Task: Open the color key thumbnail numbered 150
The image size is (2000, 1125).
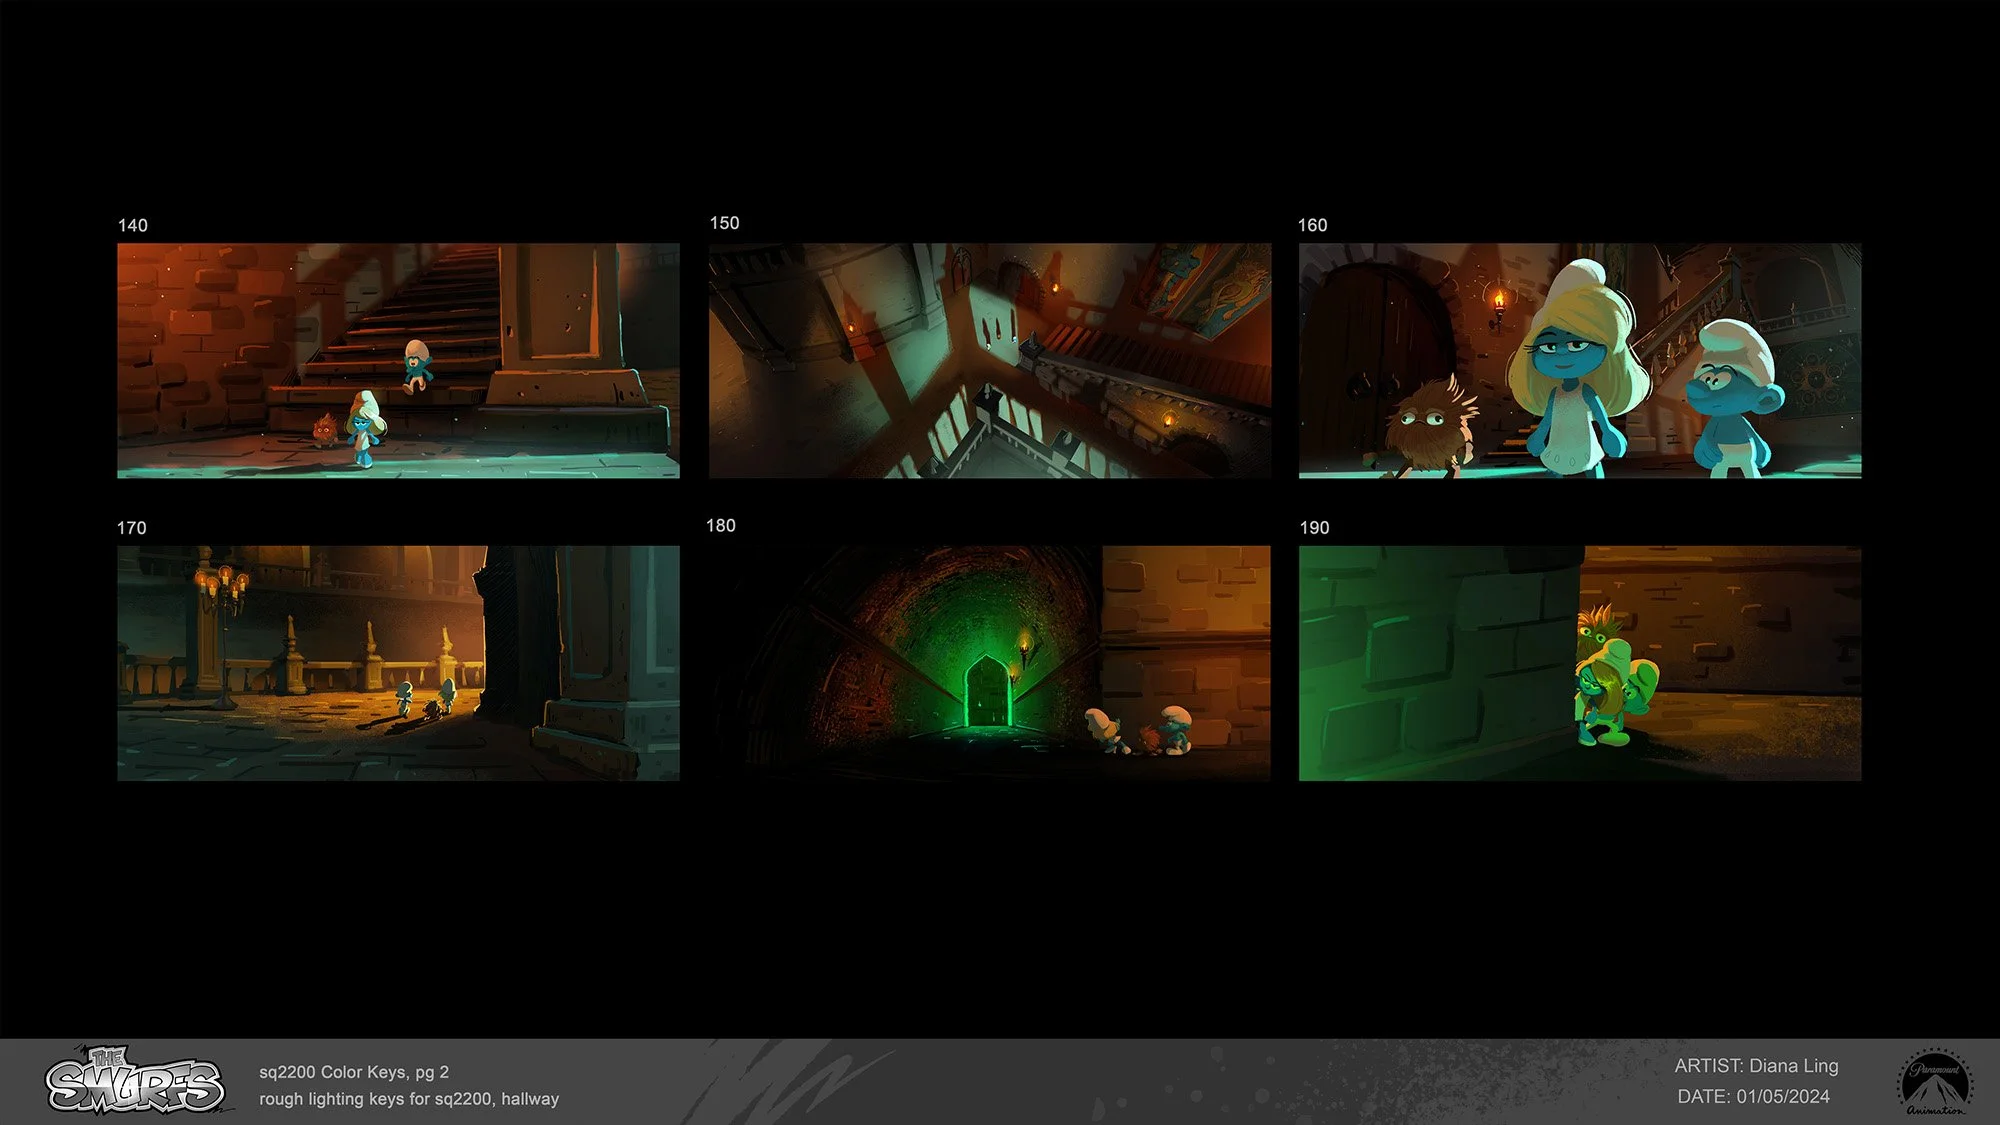Action: [x=990, y=360]
